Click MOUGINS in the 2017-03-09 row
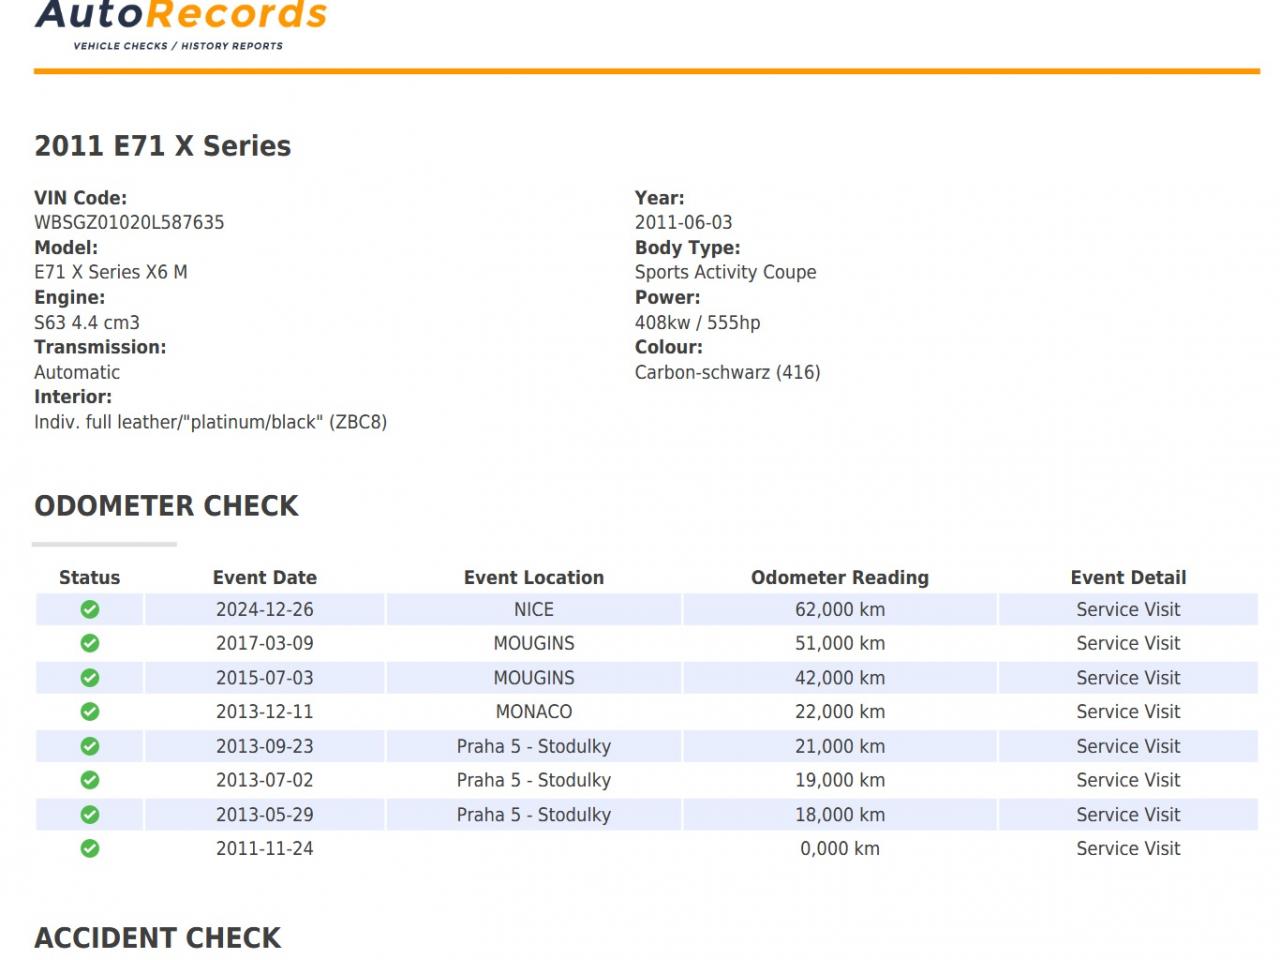 tap(534, 643)
